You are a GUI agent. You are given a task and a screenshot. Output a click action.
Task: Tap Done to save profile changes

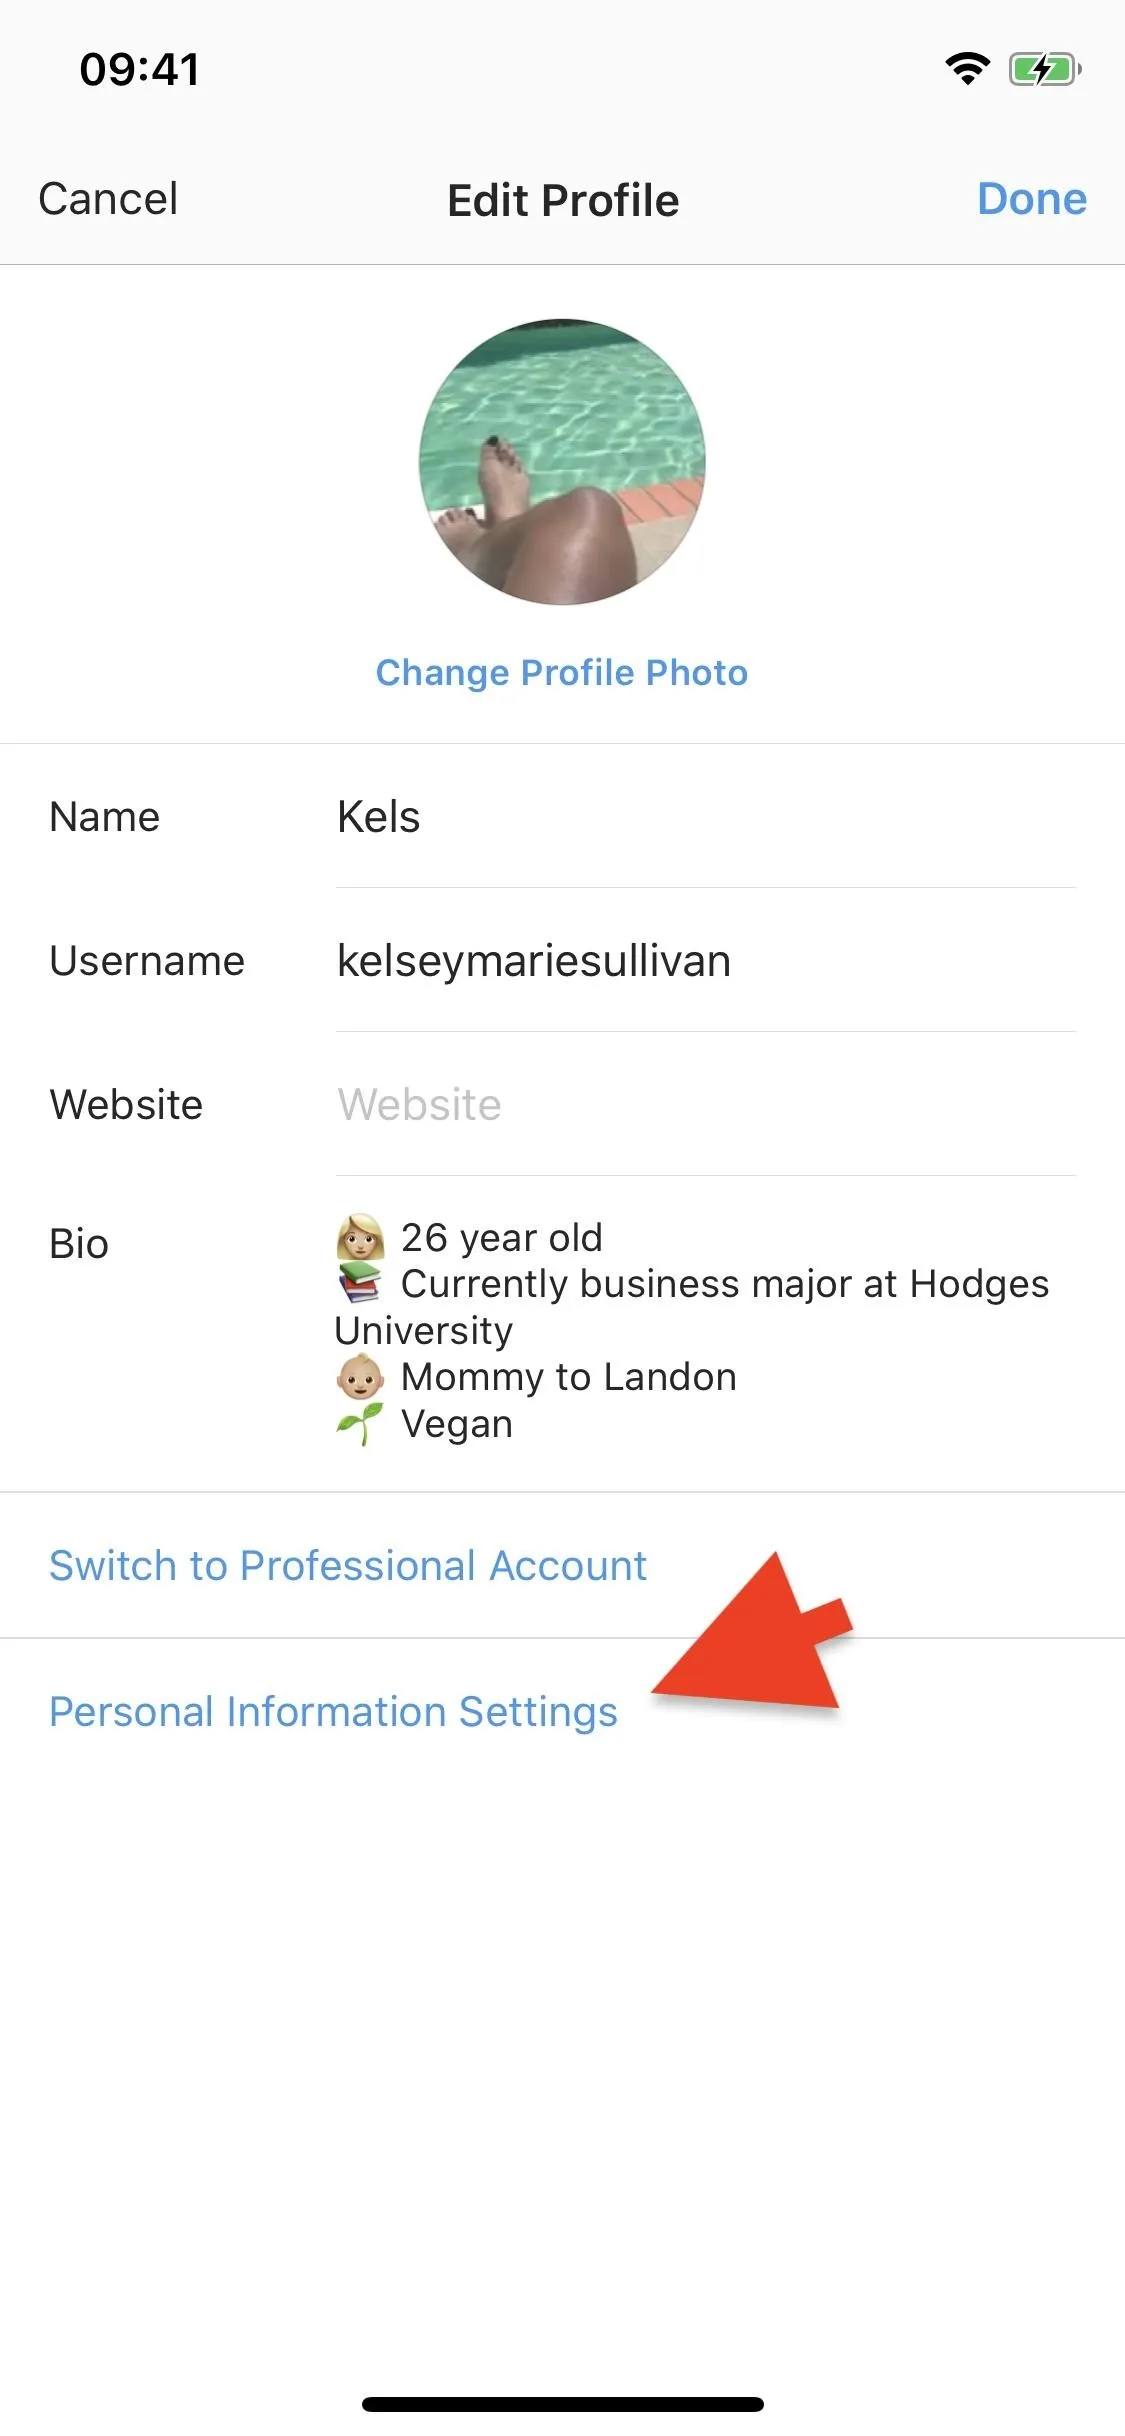tap(1032, 199)
